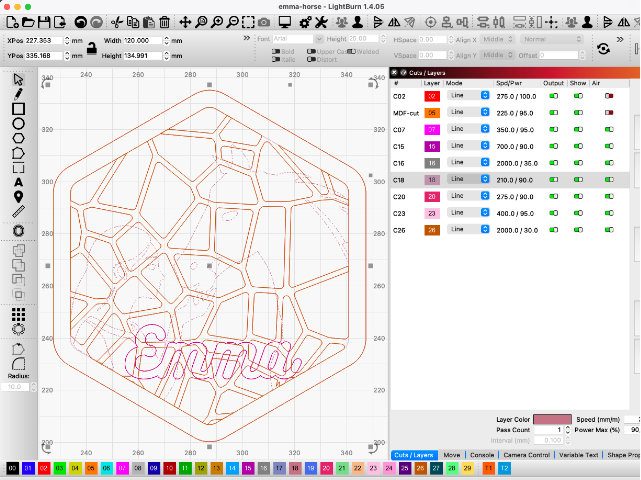The height and width of the screenshot is (480, 641).
Task: Open Mode dropdown for layer C18
Action: (468, 179)
